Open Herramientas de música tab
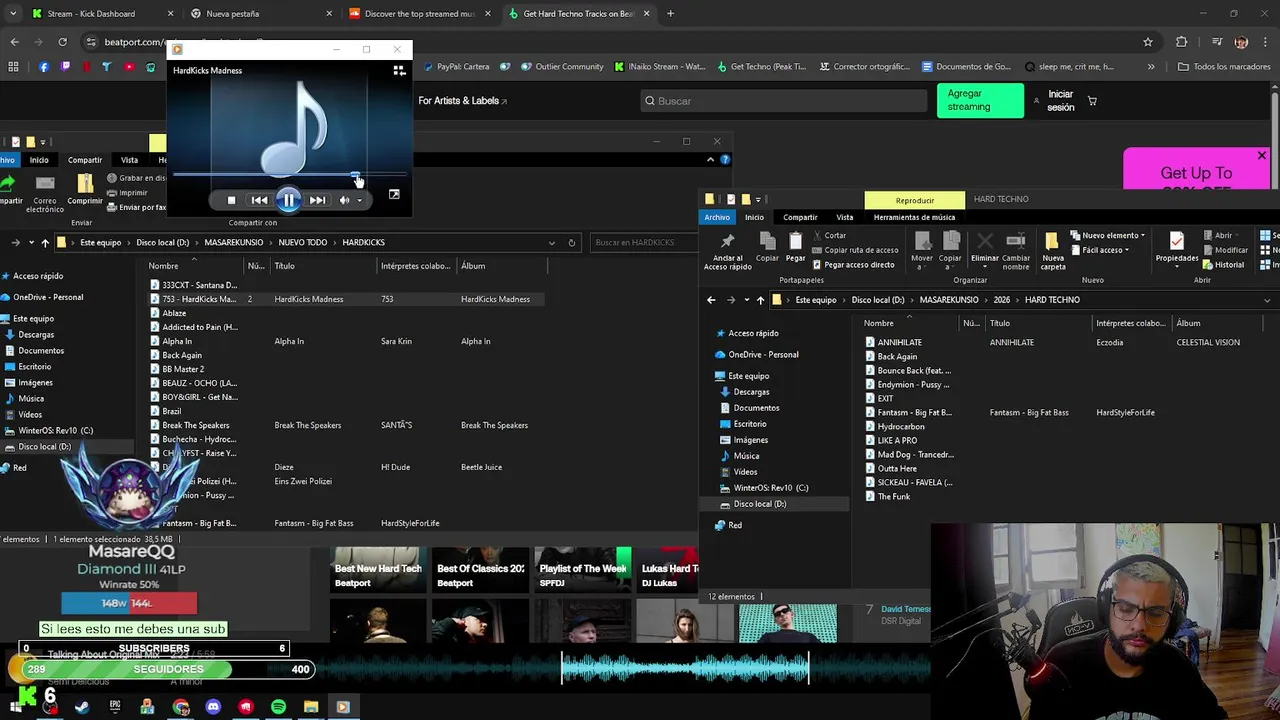Screen dimensions: 1280x720 (x=914, y=217)
